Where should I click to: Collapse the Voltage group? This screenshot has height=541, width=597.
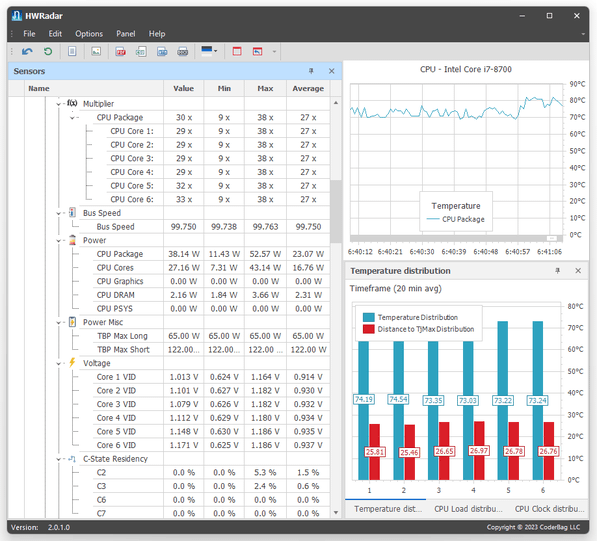point(58,364)
